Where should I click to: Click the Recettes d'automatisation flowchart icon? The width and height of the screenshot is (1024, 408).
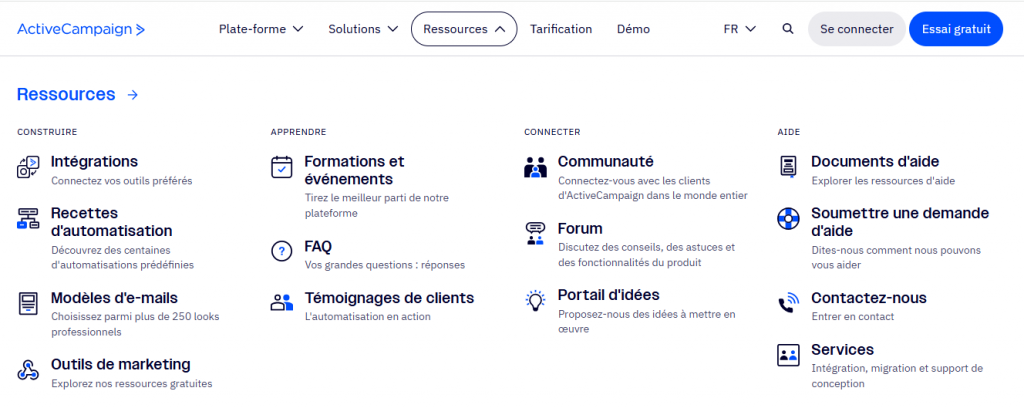[x=28, y=218]
